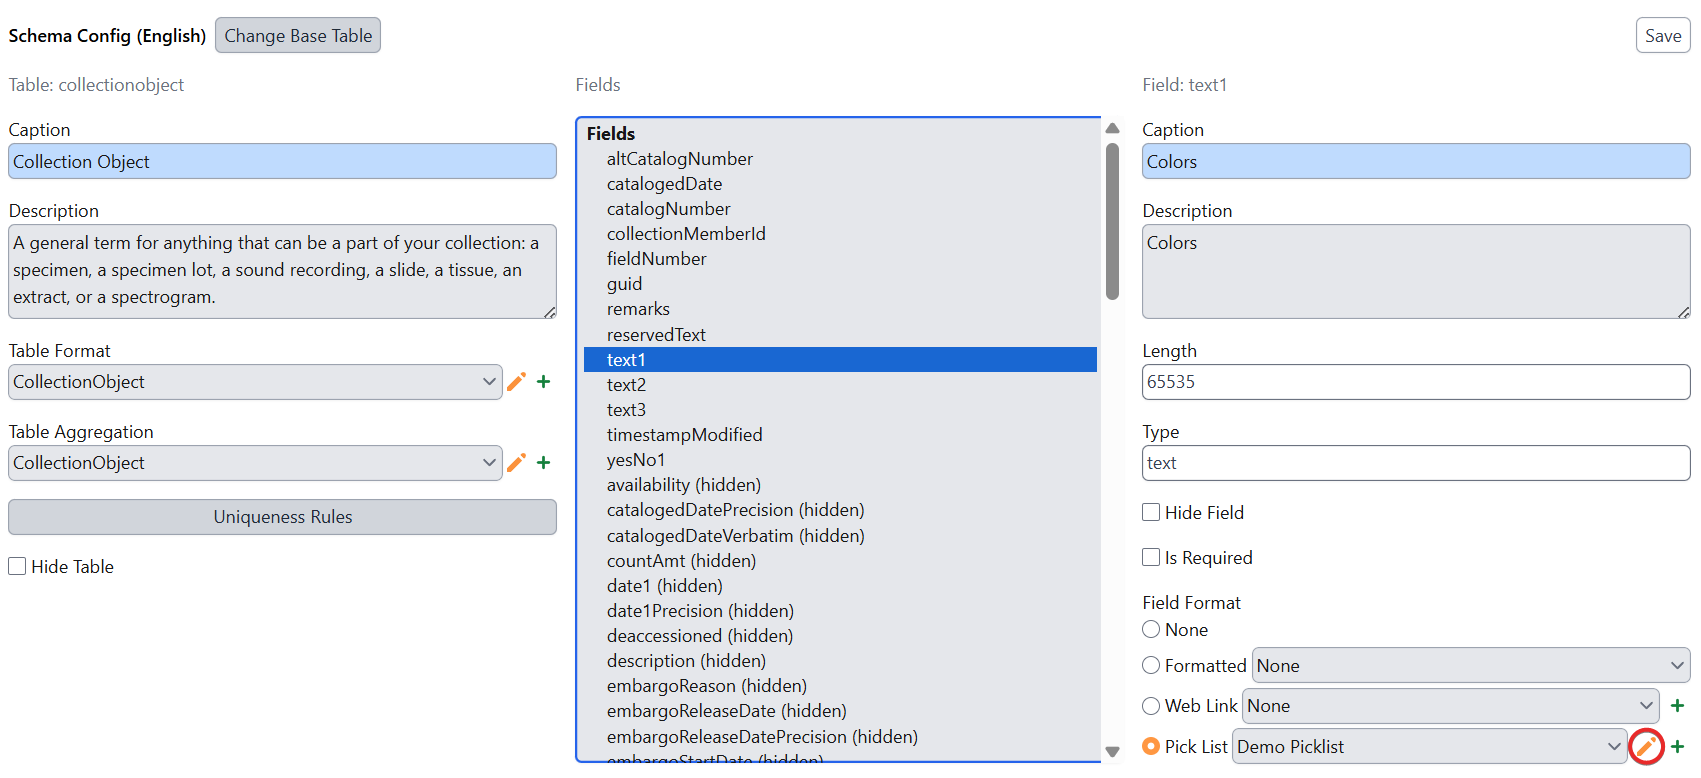Add a new Web Link
This screenshot has width=1701, height=778.
pyautogui.click(x=1678, y=706)
